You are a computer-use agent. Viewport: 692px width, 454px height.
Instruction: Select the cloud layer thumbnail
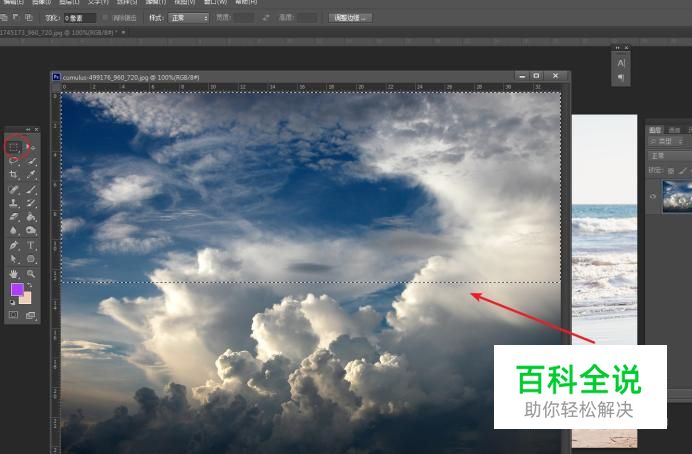tap(677, 196)
